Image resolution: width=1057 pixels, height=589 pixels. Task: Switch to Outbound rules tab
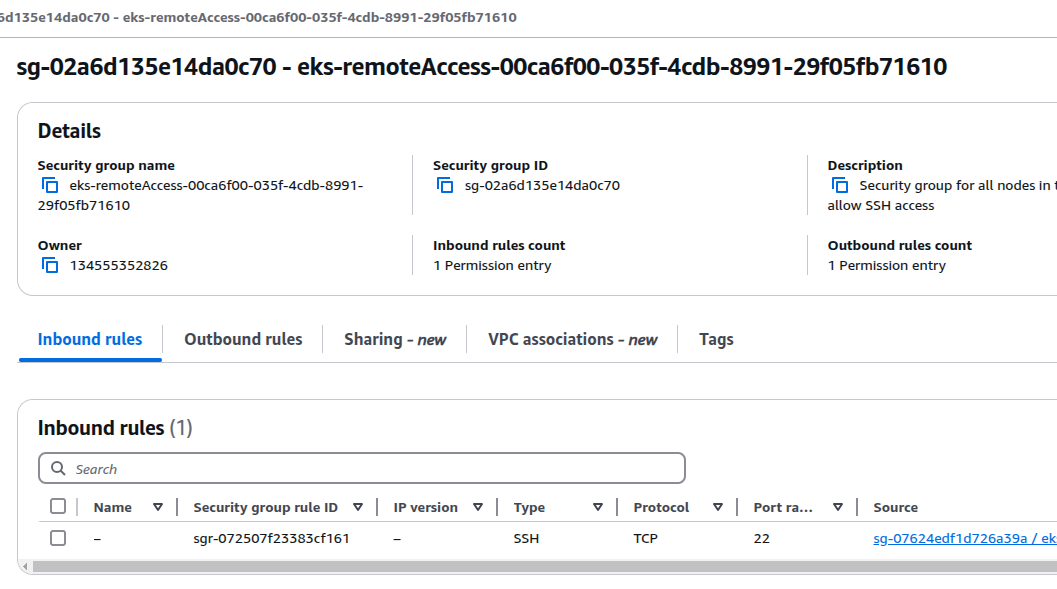click(x=243, y=340)
